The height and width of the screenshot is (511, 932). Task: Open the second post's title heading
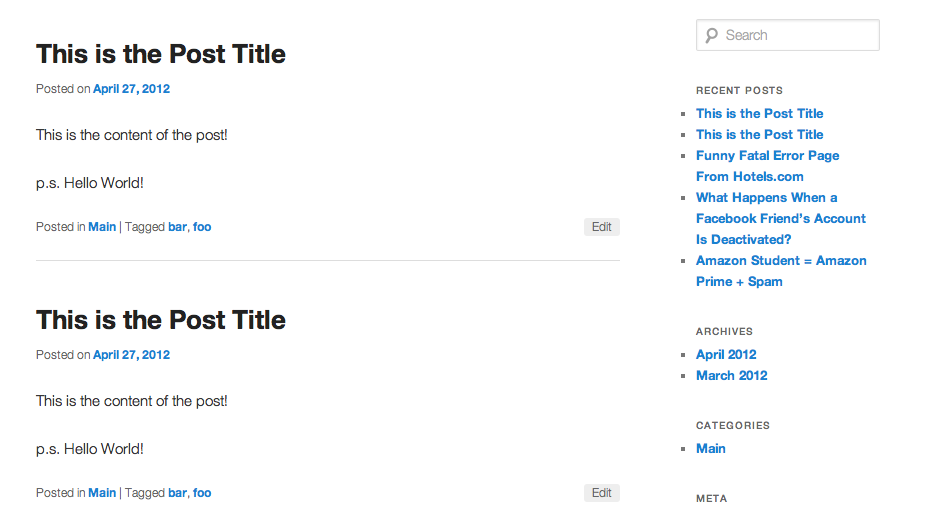161,320
